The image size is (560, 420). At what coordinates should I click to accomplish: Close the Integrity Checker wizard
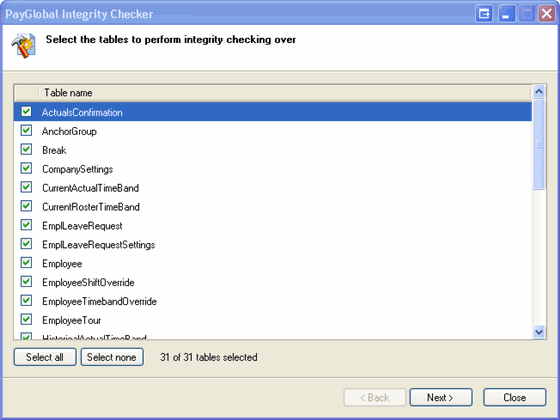[x=515, y=398]
